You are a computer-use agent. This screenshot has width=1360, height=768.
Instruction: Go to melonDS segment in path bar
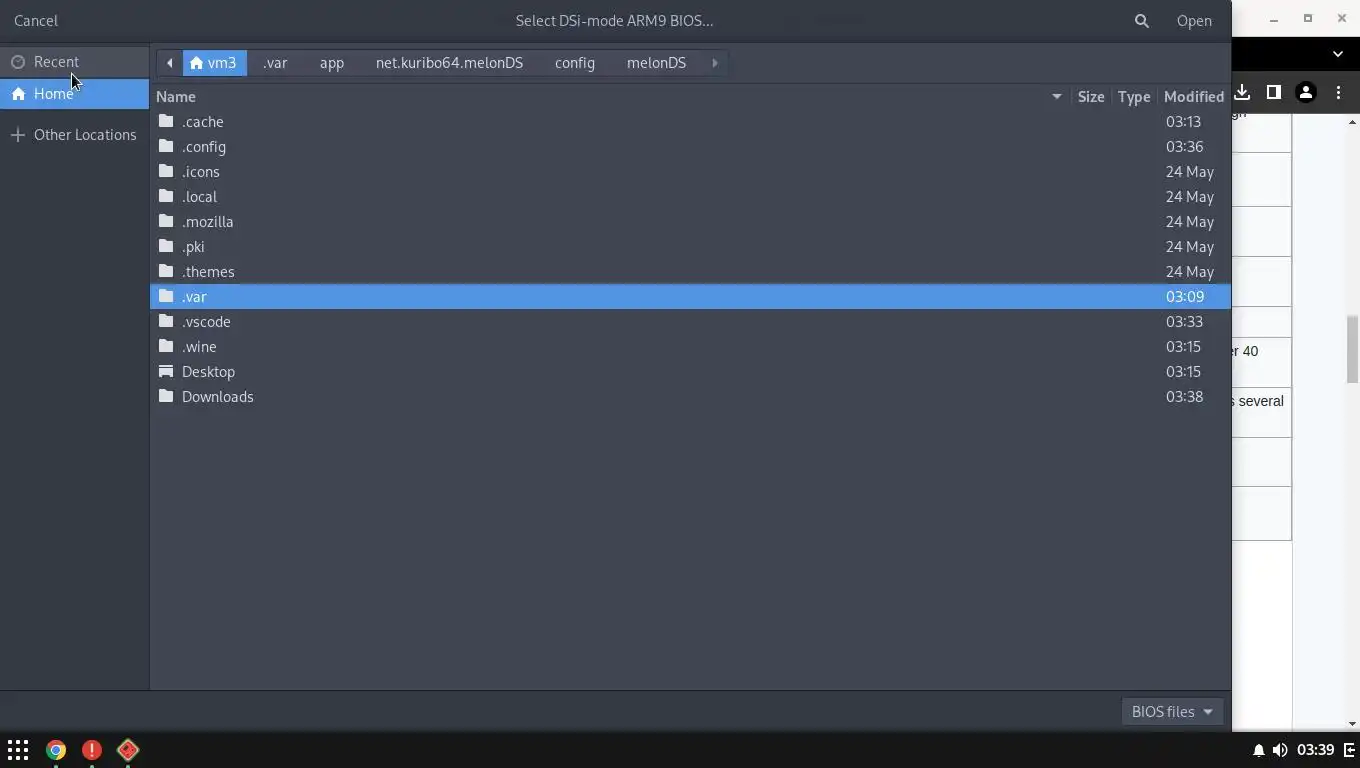656,63
